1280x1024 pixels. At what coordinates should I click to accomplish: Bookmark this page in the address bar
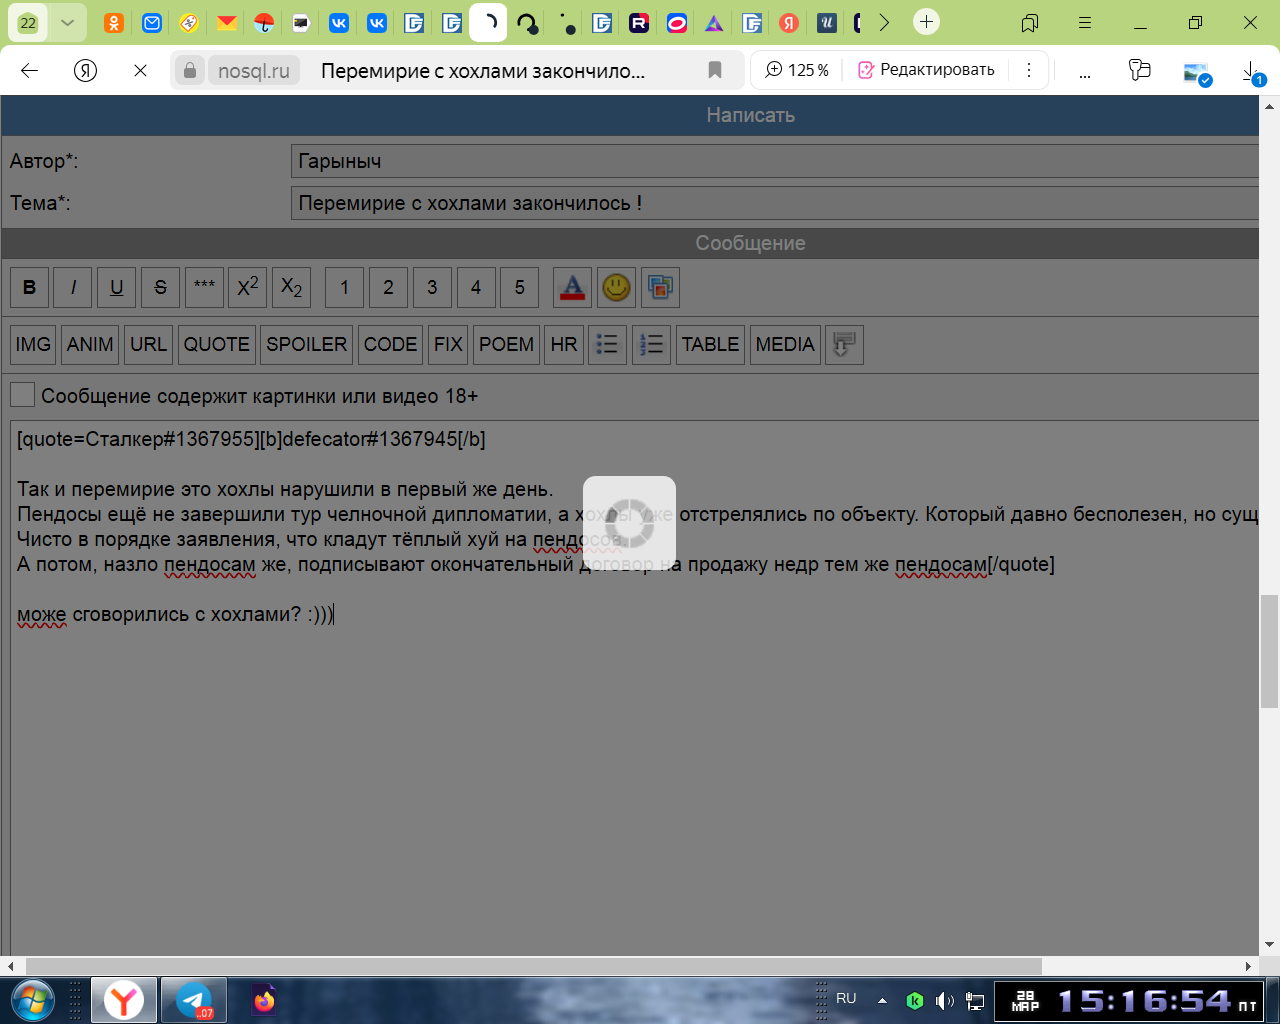click(715, 70)
